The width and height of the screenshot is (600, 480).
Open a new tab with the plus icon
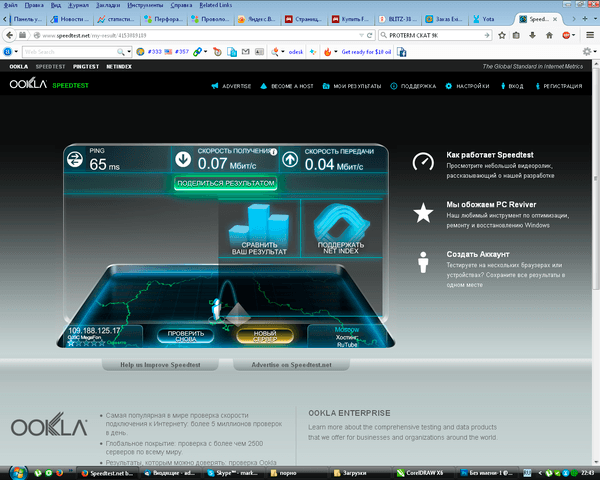[585, 19]
